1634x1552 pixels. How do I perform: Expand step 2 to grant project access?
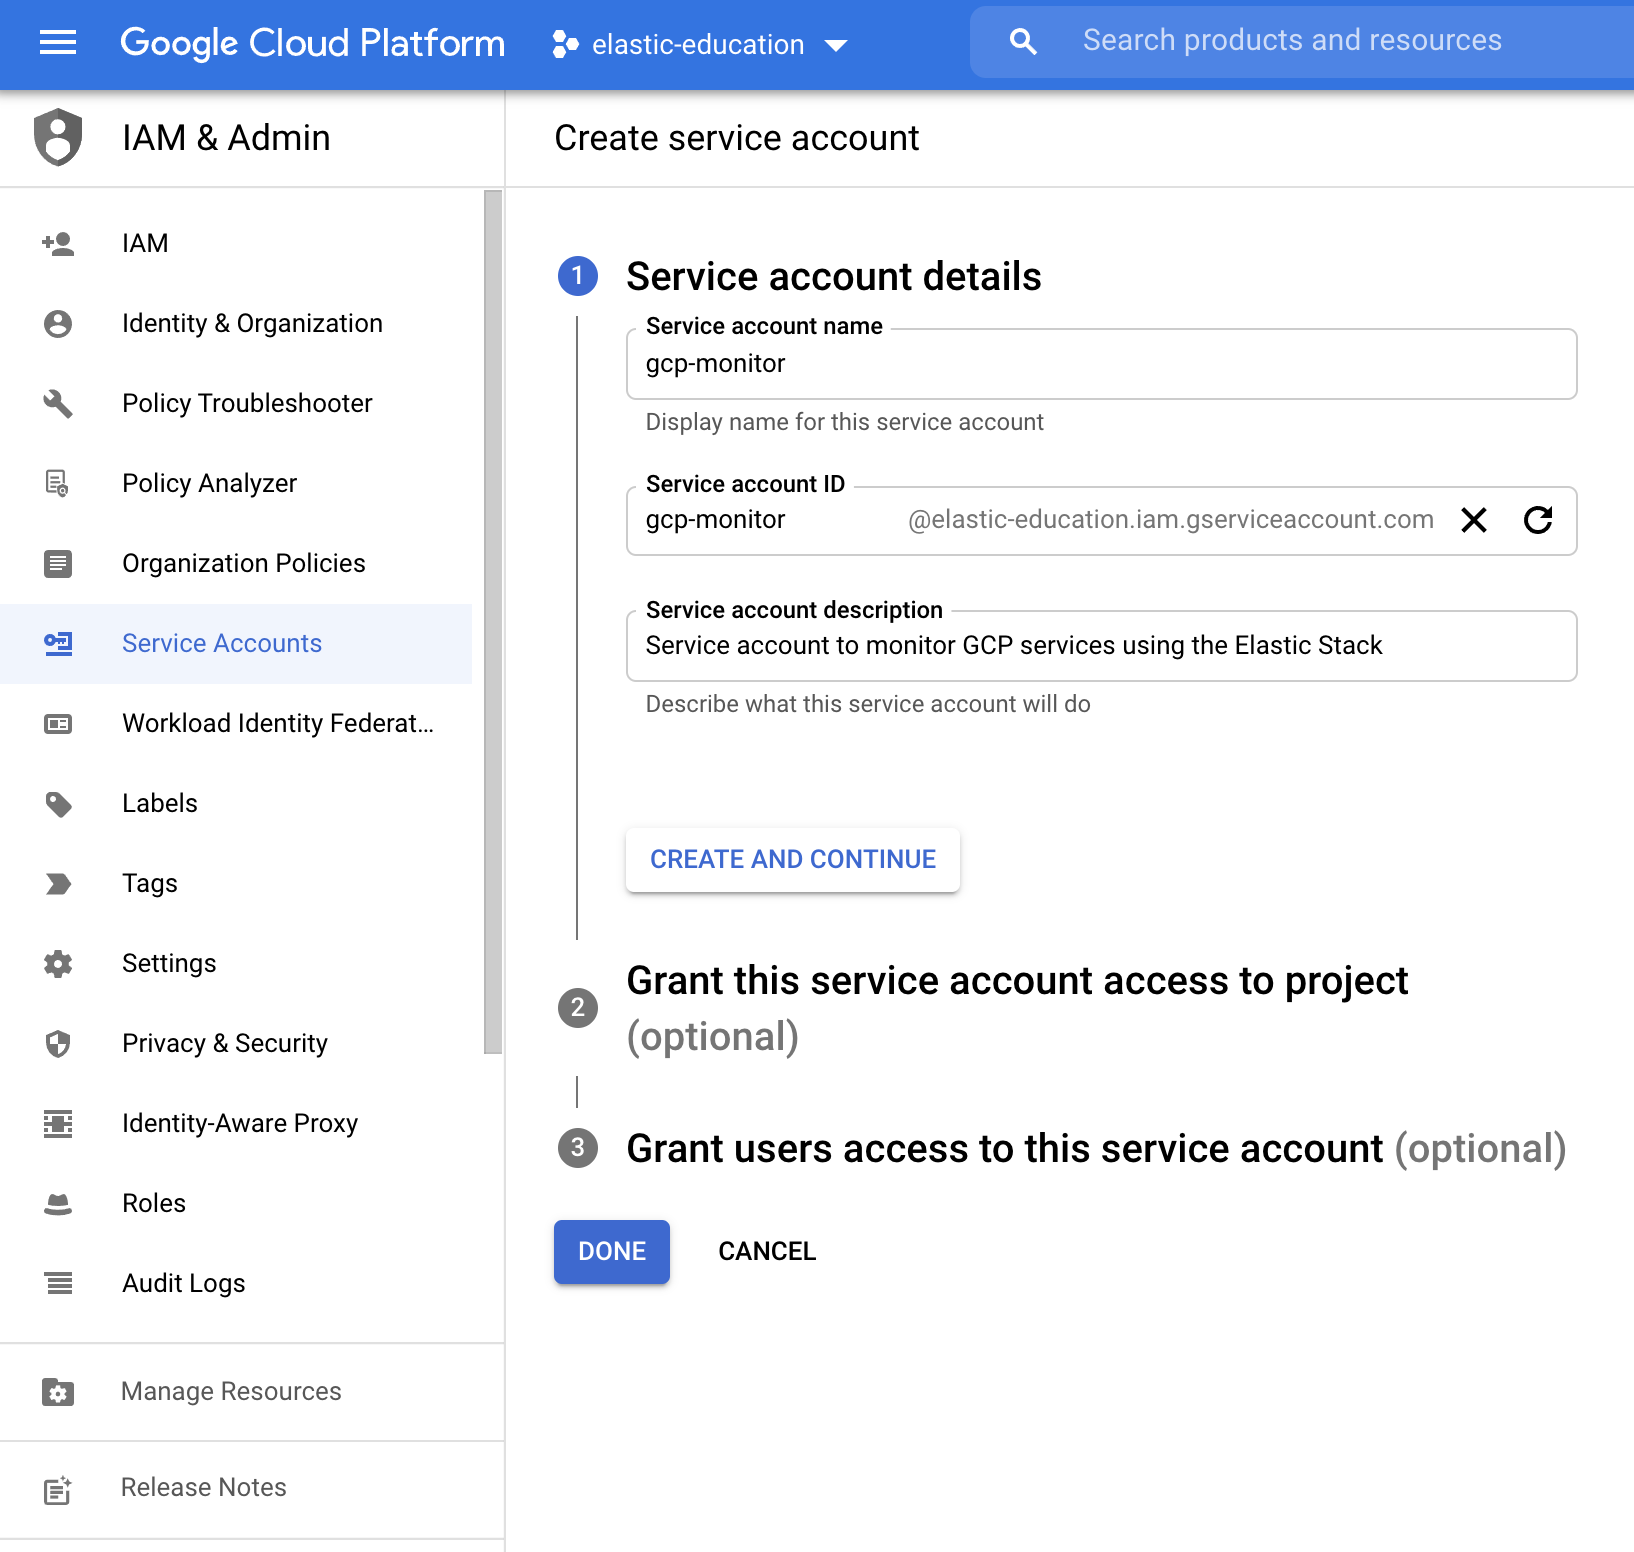1016,981
